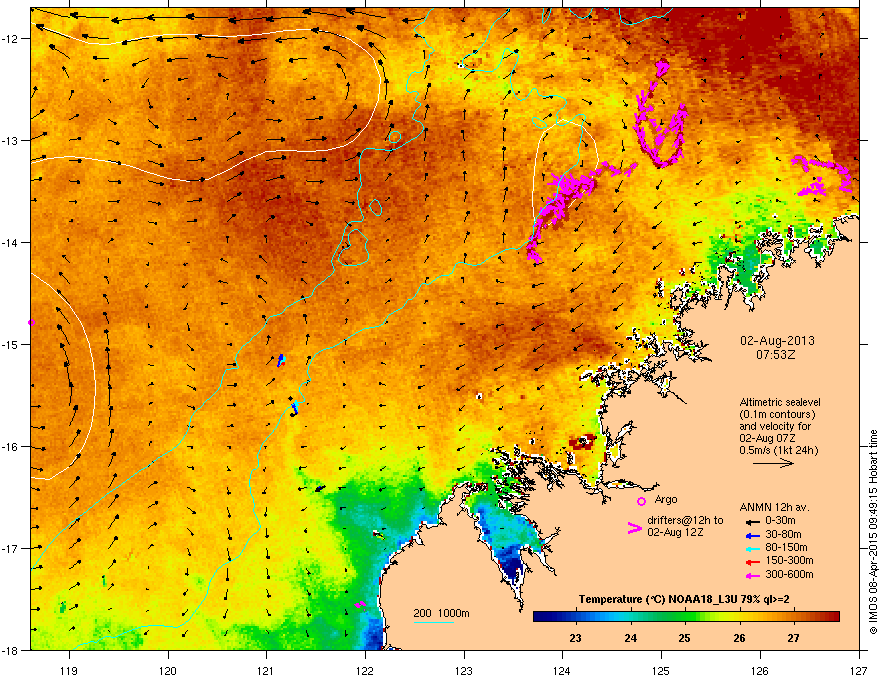This screenshot has width=880, height=680.
Task: Click the latitude axis label '-12'
Action: [x=10, y=39]
